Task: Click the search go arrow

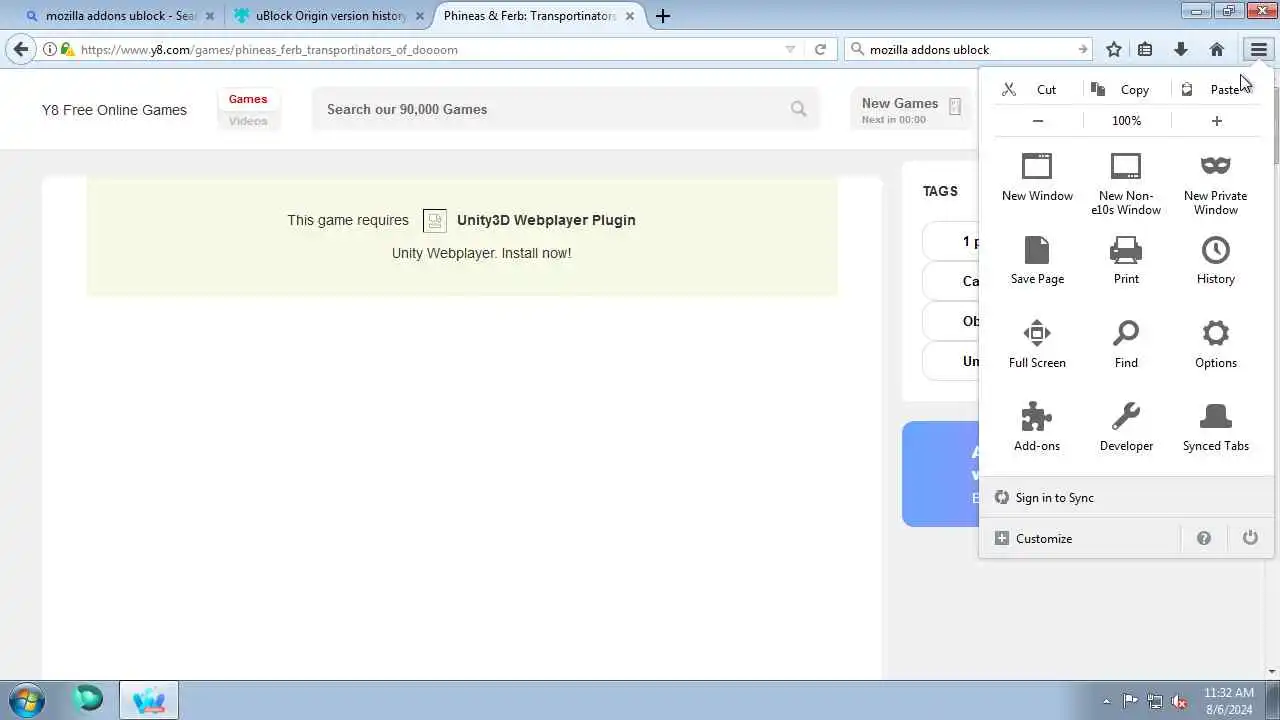Action: coord(1083,49)
